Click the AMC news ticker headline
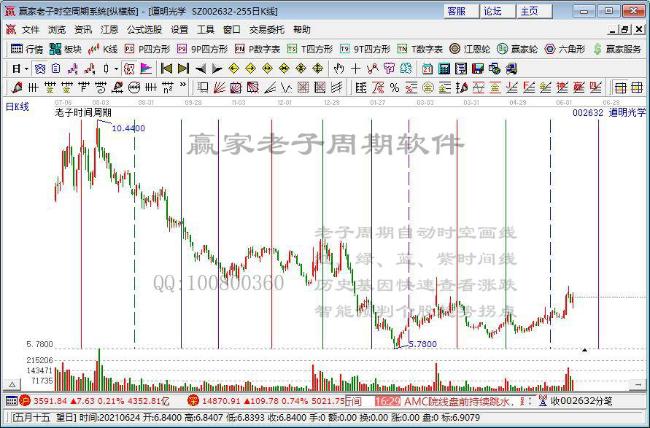Screen dimensions: 650x428 459,401
